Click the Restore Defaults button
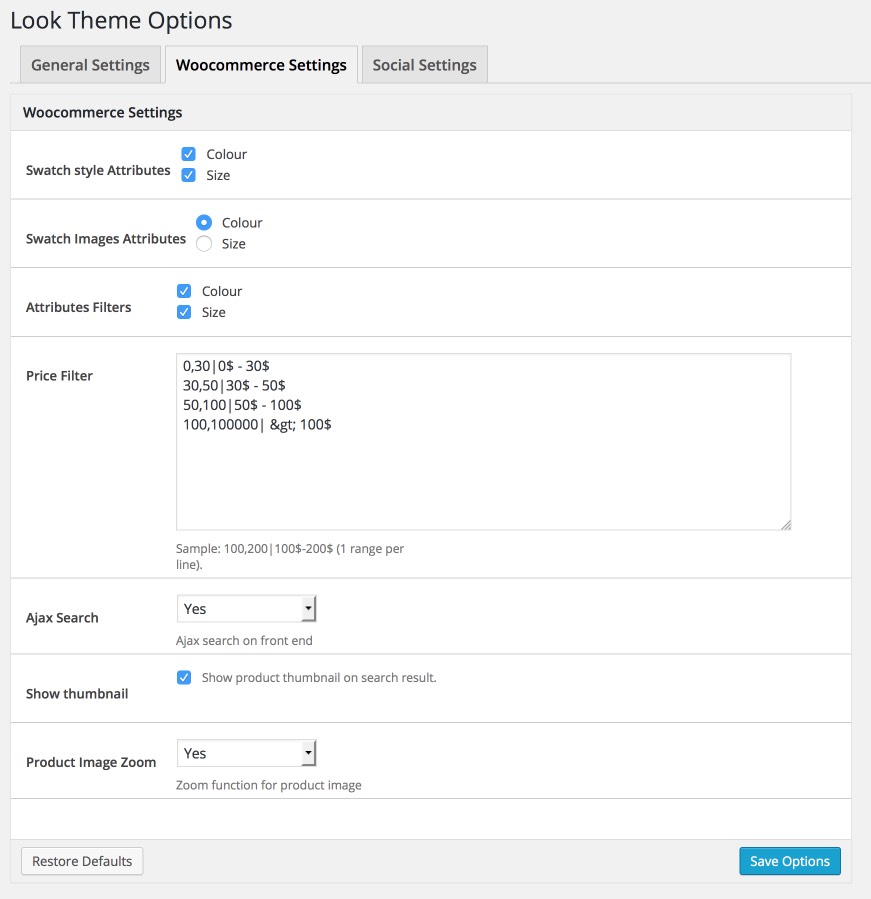 pos(82,861)
